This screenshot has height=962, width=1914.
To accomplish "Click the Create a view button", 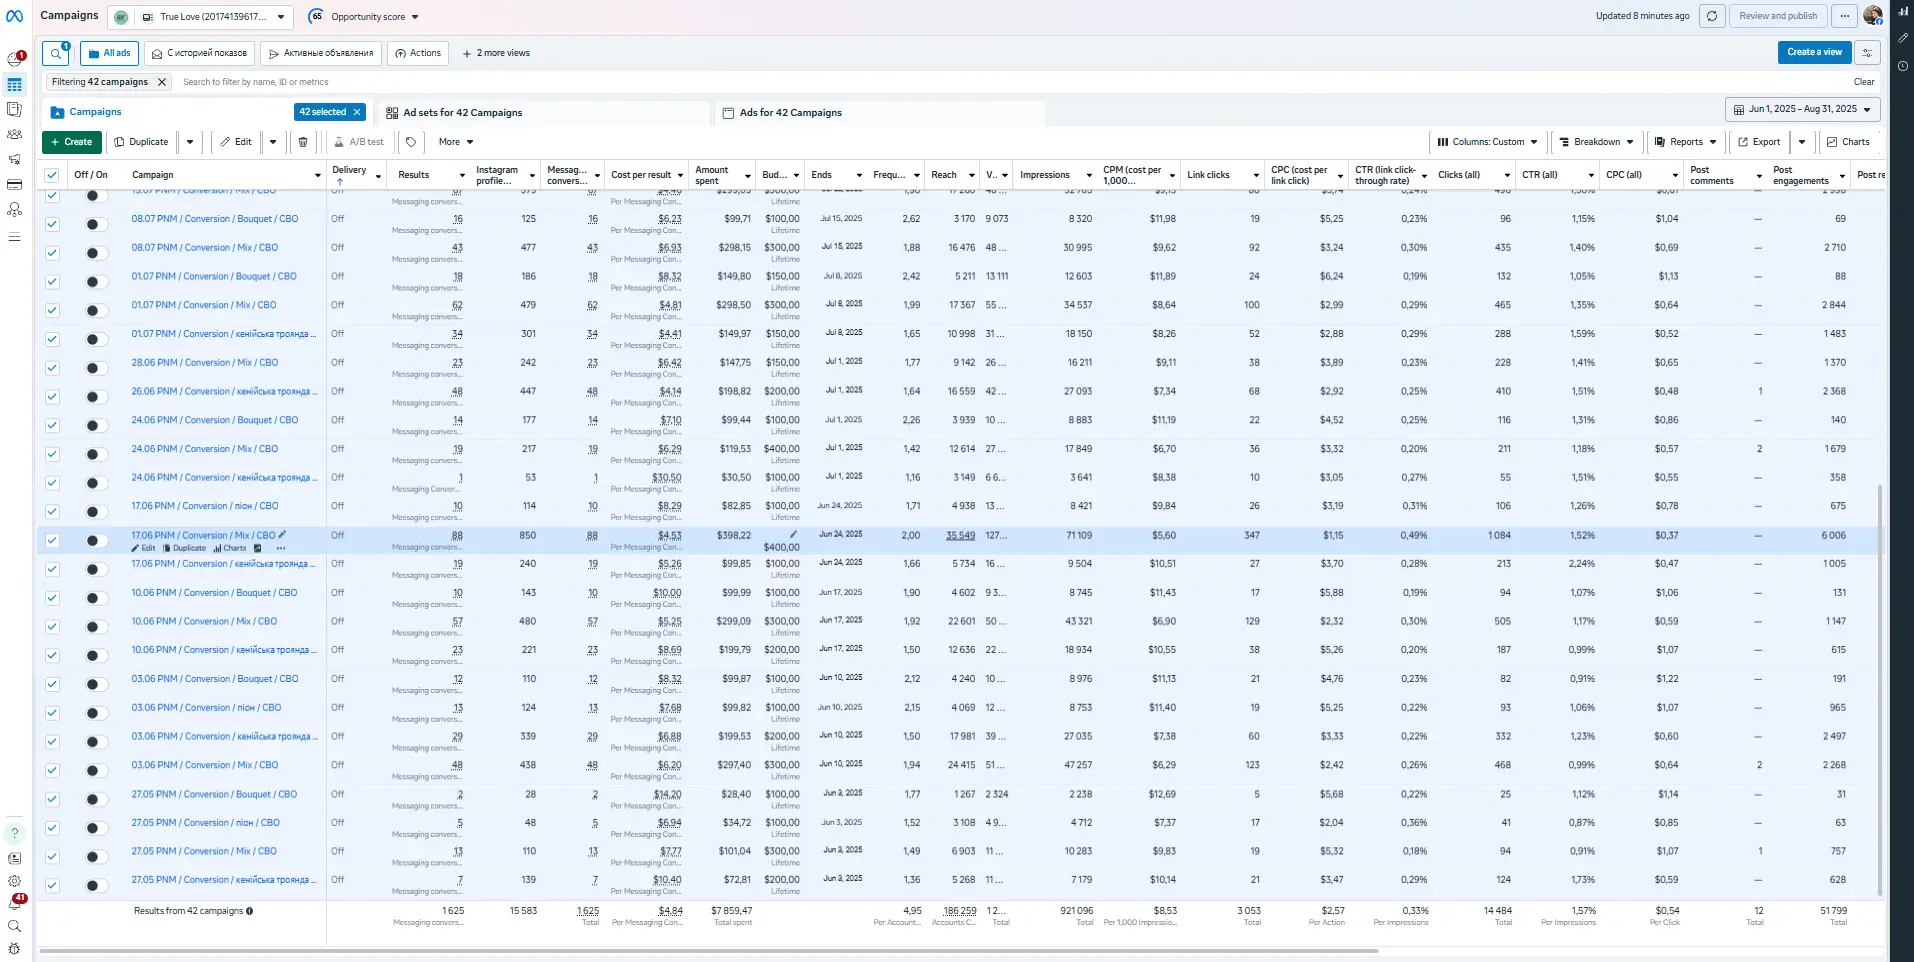I will tap(1814, 52).
